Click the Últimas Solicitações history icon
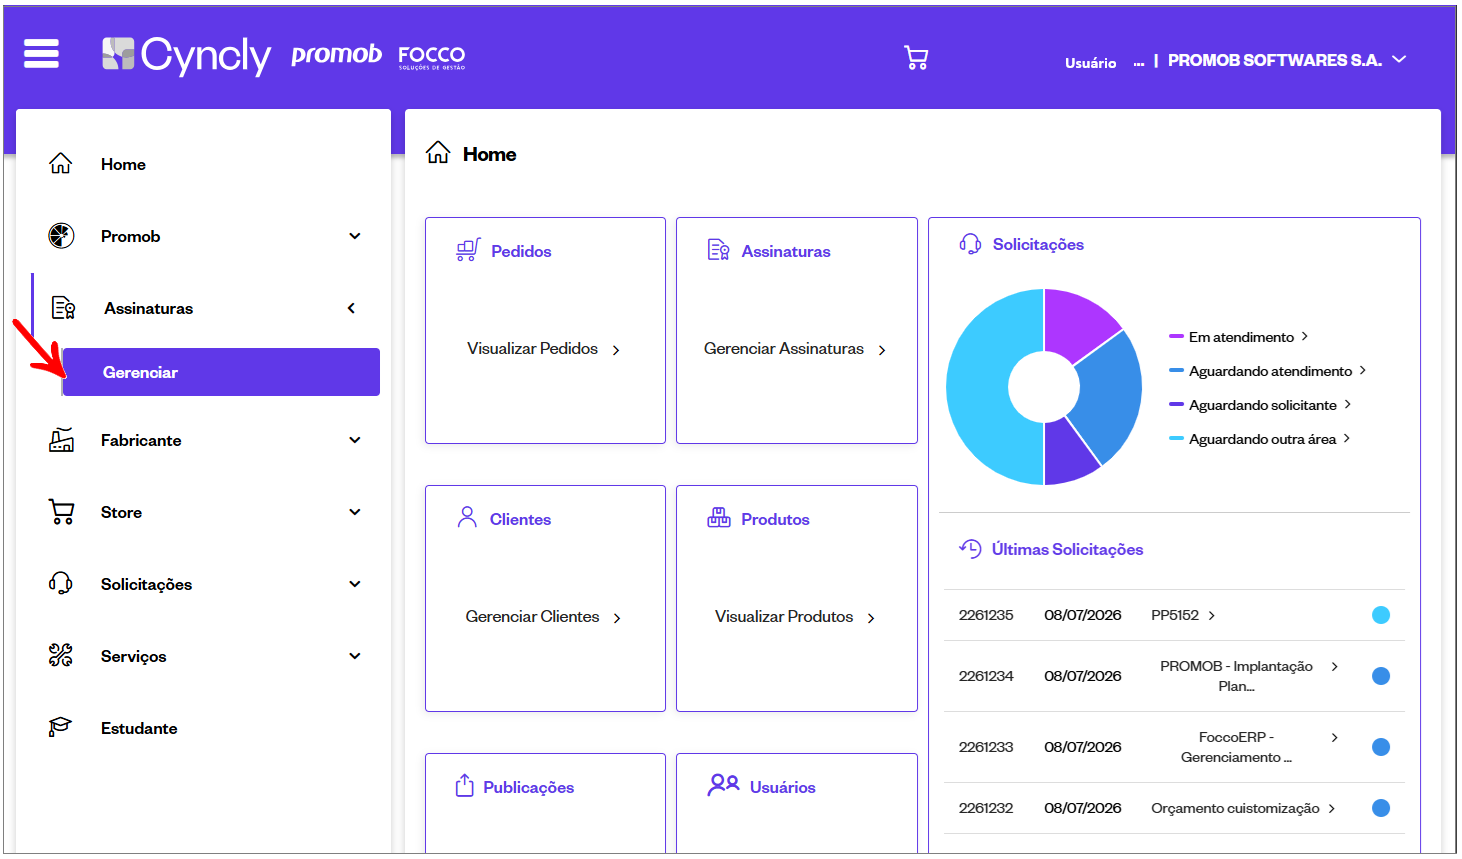 970,548
